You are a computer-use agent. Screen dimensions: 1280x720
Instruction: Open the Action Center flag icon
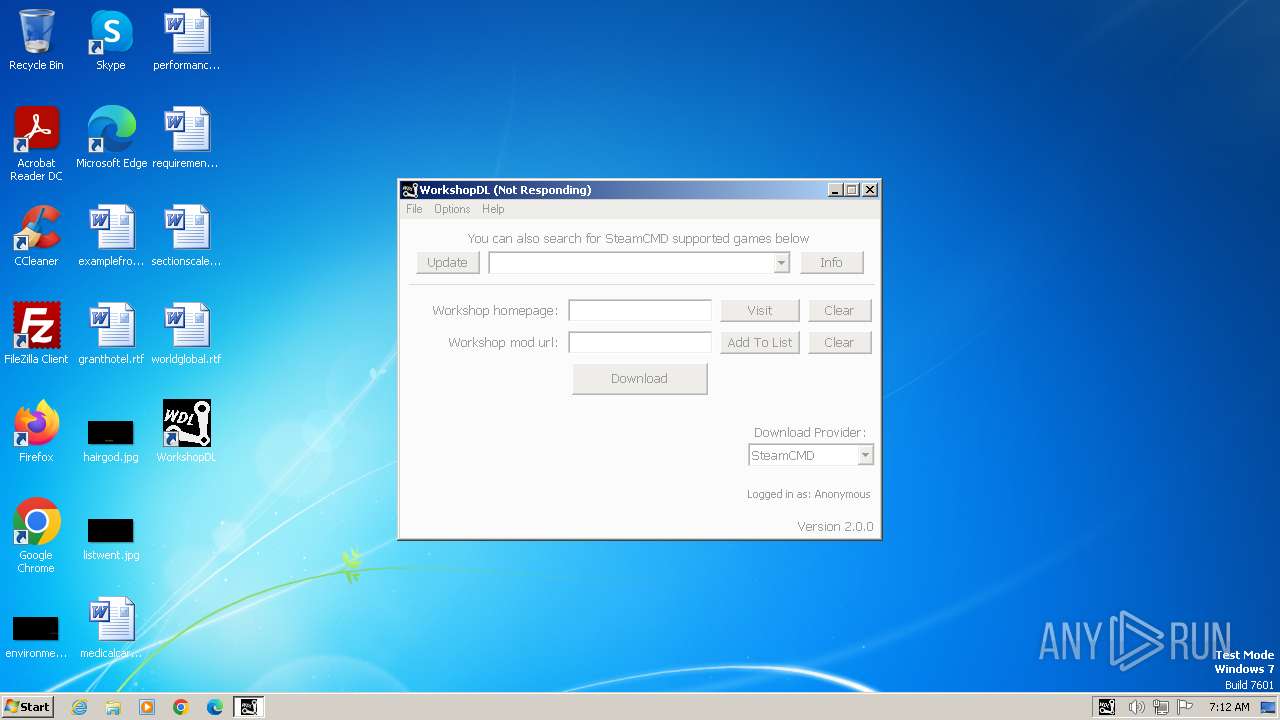pos(1185,707)
